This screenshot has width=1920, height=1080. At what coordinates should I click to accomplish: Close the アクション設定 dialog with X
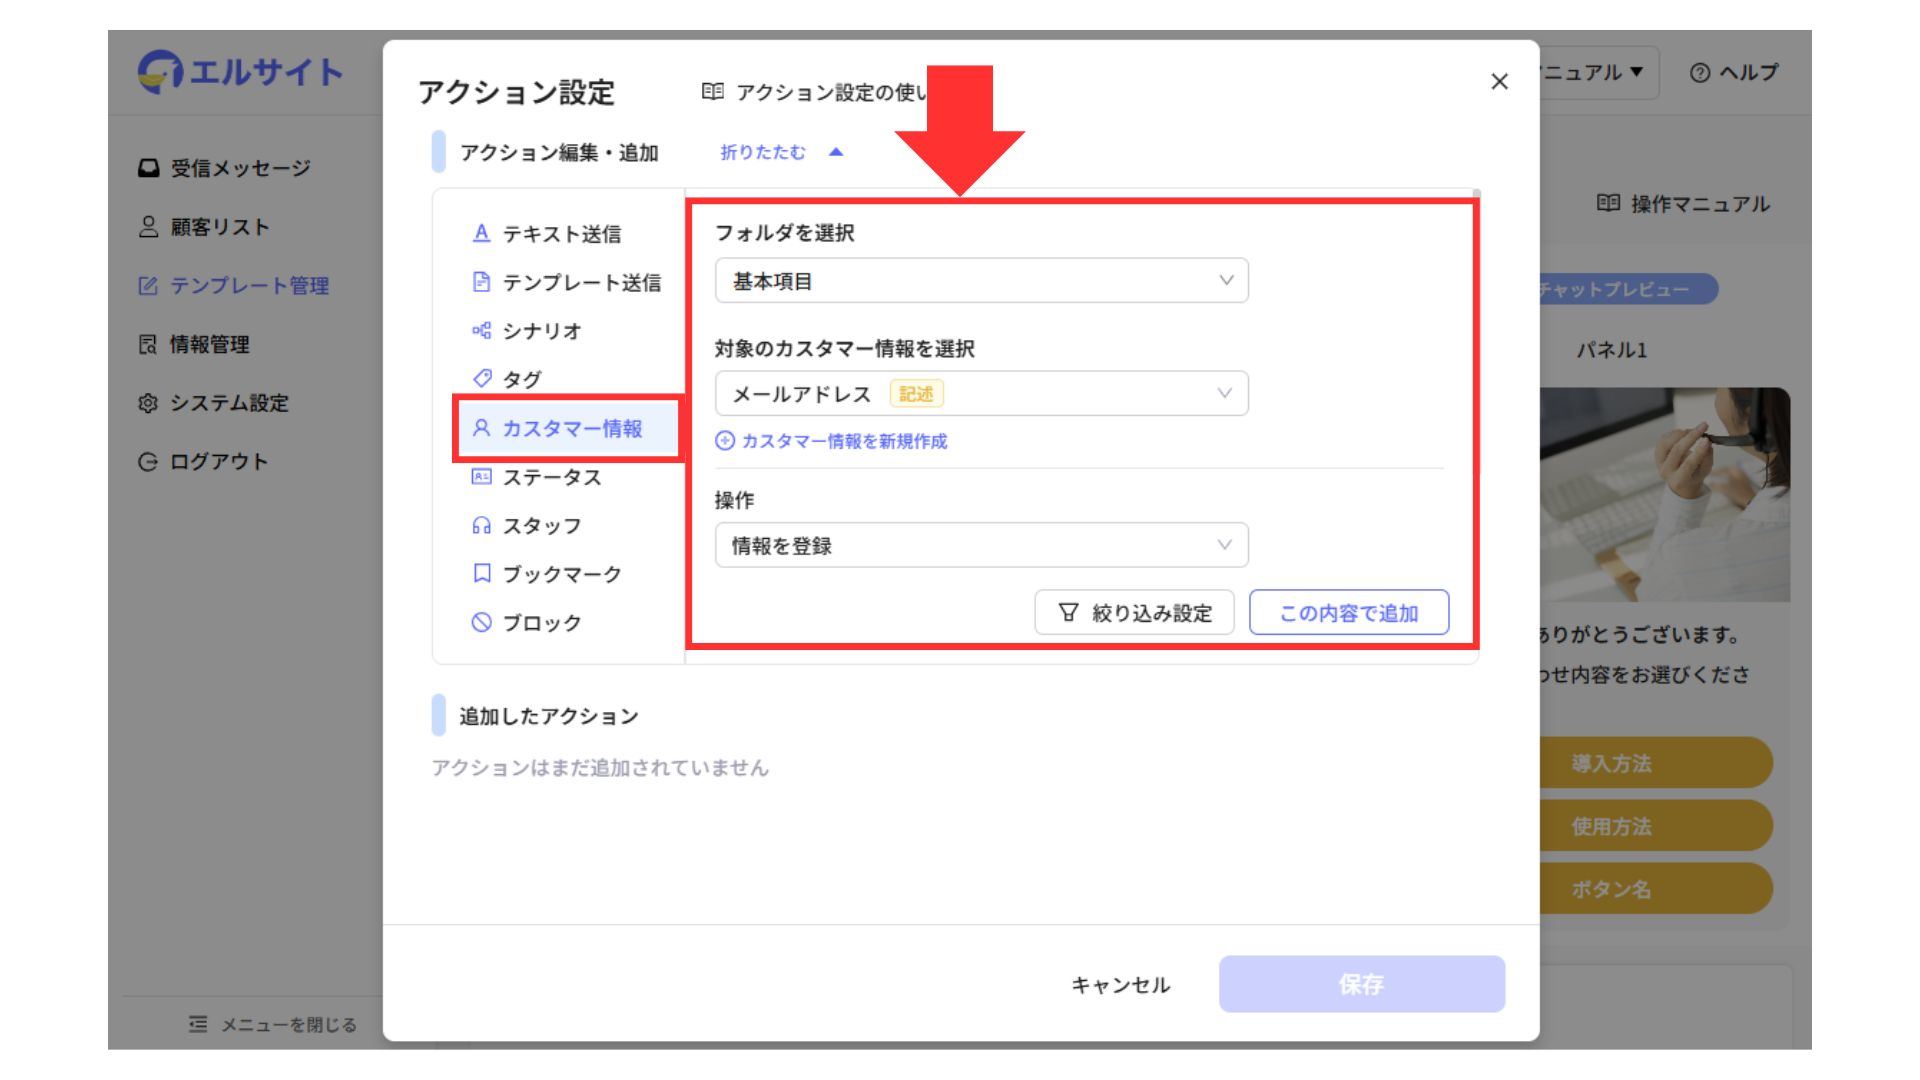1499,82
